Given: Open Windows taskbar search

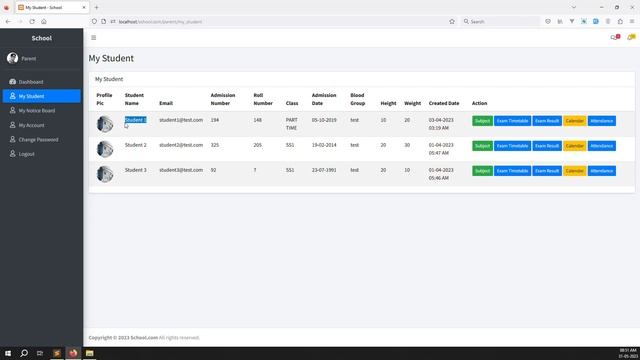Looking at the screenshot, I should [x=24, y=353].
